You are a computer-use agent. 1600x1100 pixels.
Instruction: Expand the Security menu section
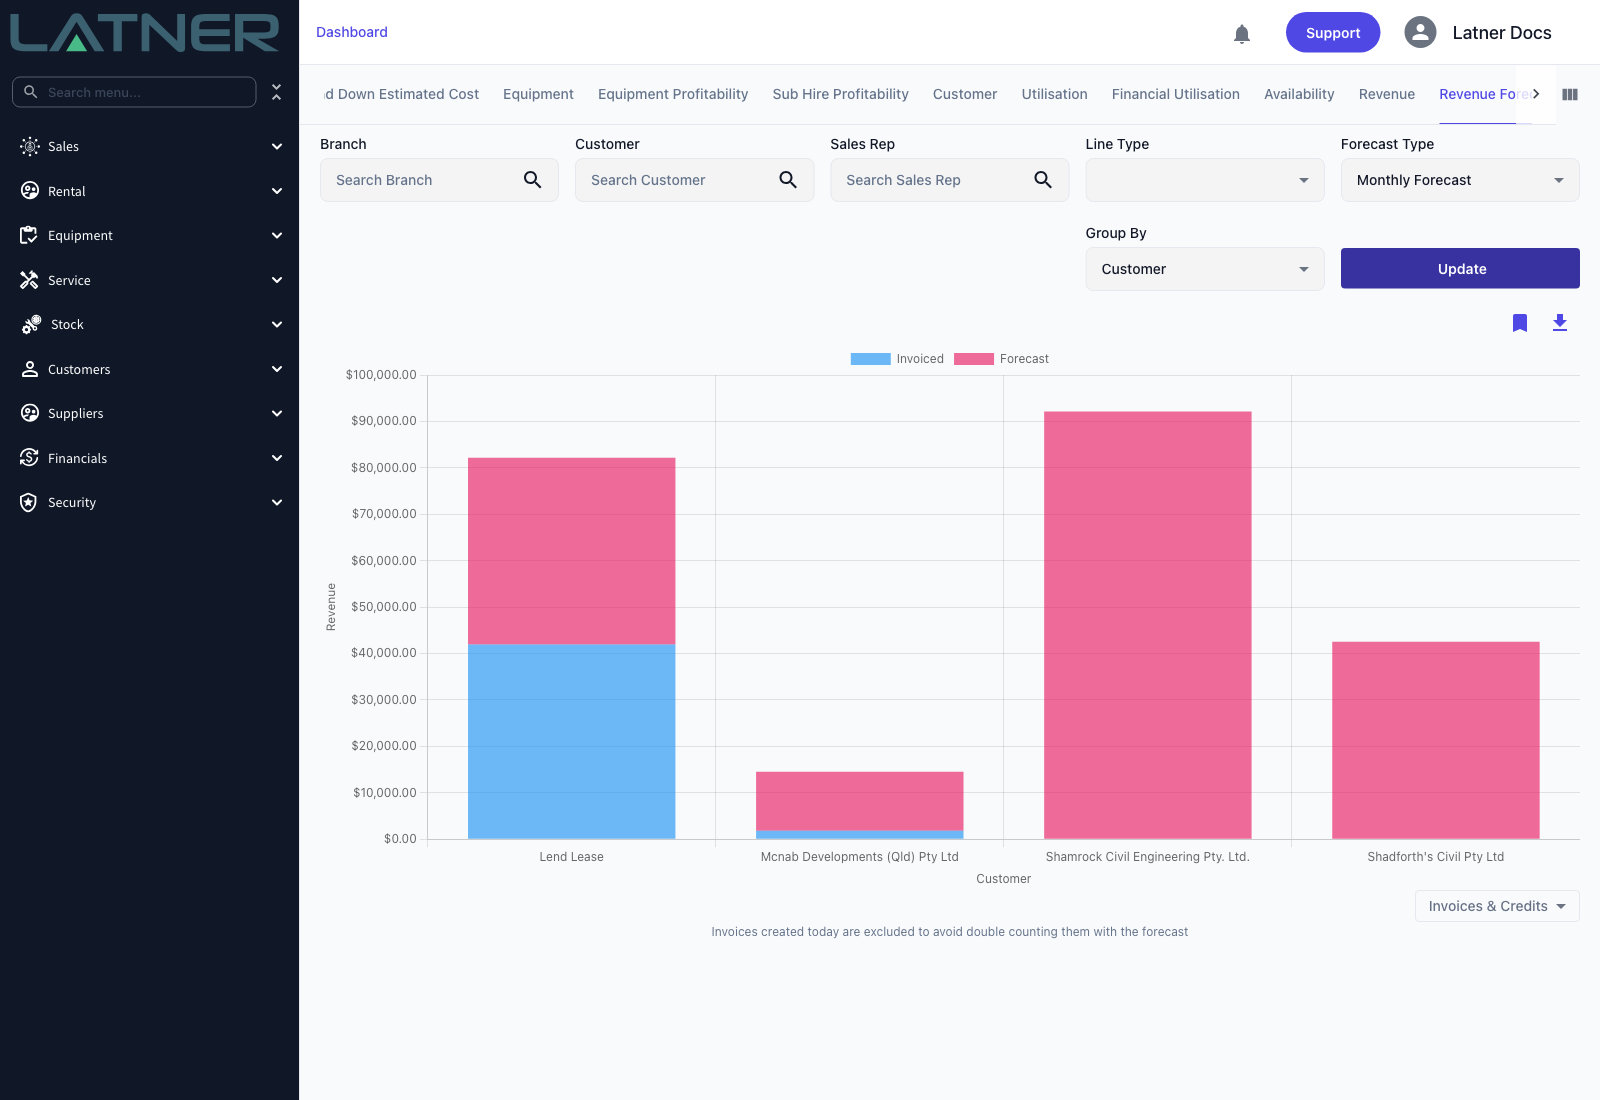pyautogui.click(x=277, y=502)
